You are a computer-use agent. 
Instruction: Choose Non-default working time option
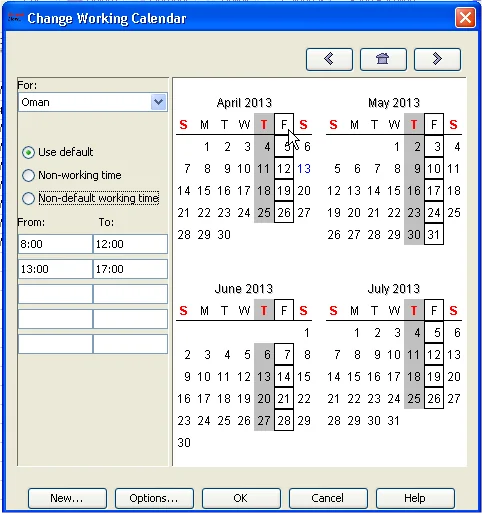pos(29,198)
